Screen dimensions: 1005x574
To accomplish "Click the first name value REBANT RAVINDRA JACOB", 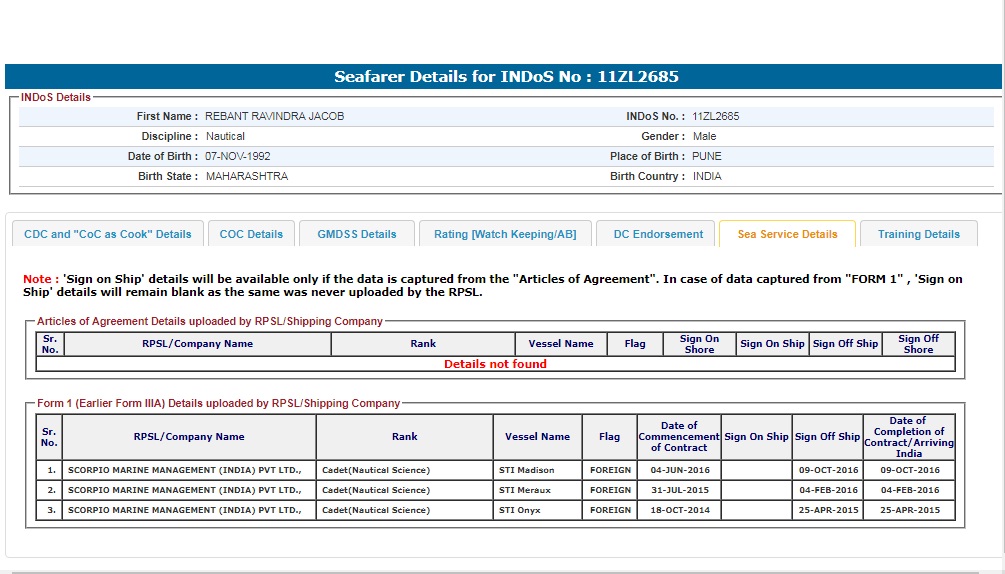I will click(274, 116).
